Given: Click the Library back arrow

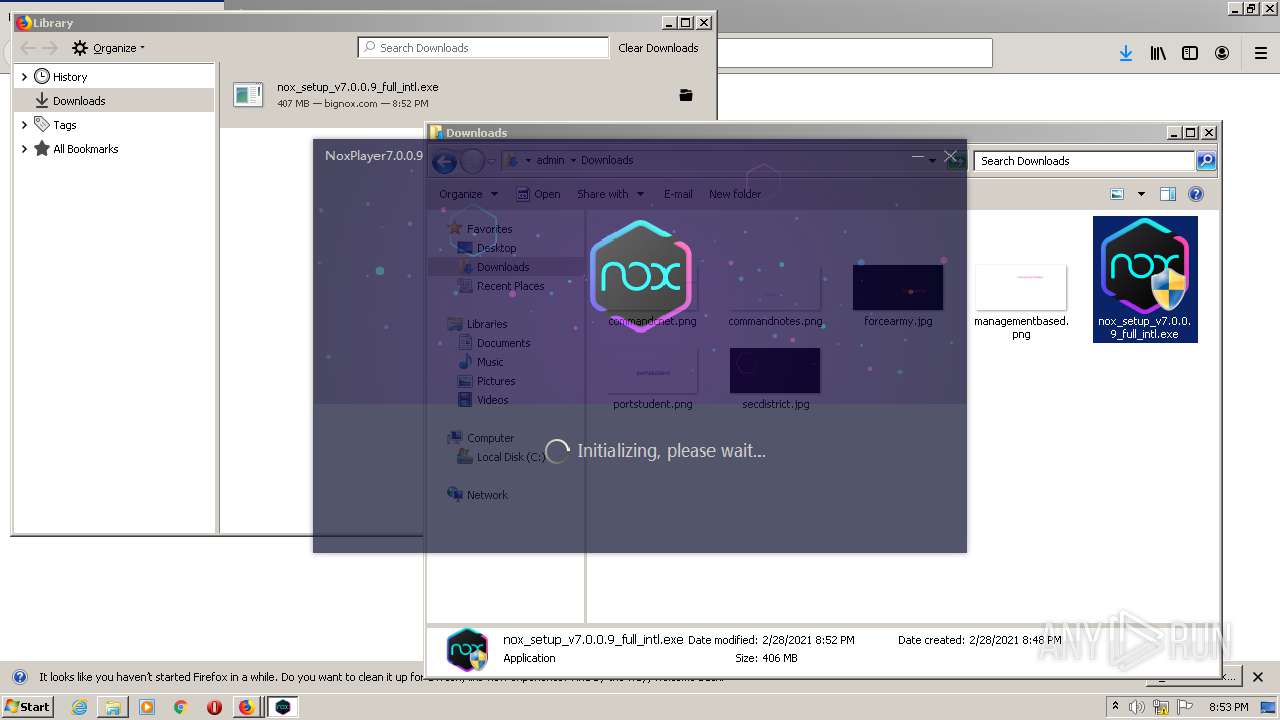Looking at the screenshot, I should [x=28, y=48].
